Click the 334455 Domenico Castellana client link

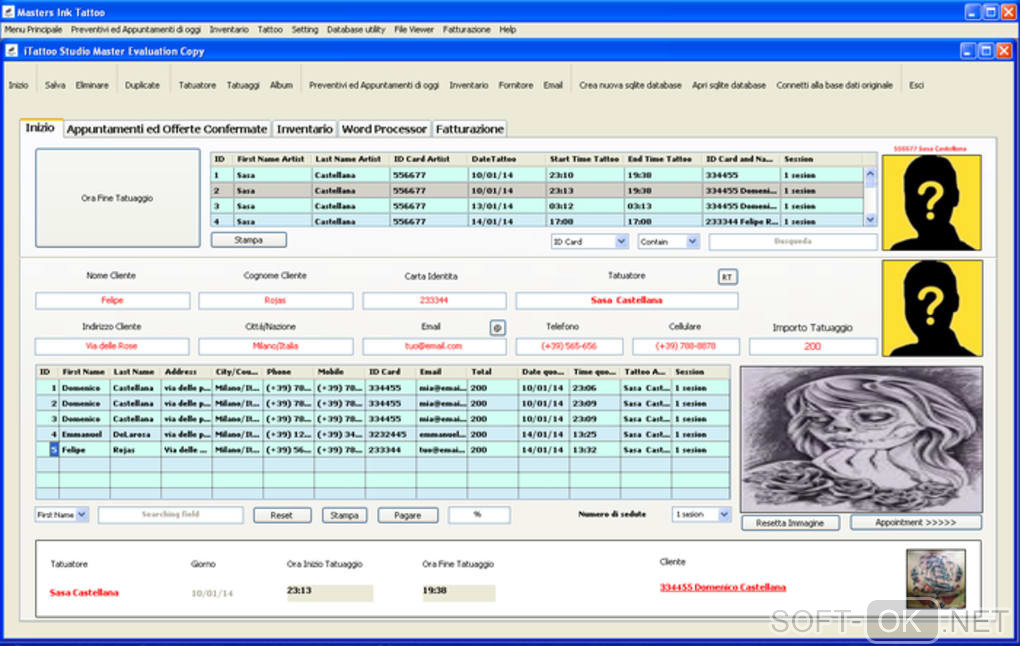click(x=722, y=588)
